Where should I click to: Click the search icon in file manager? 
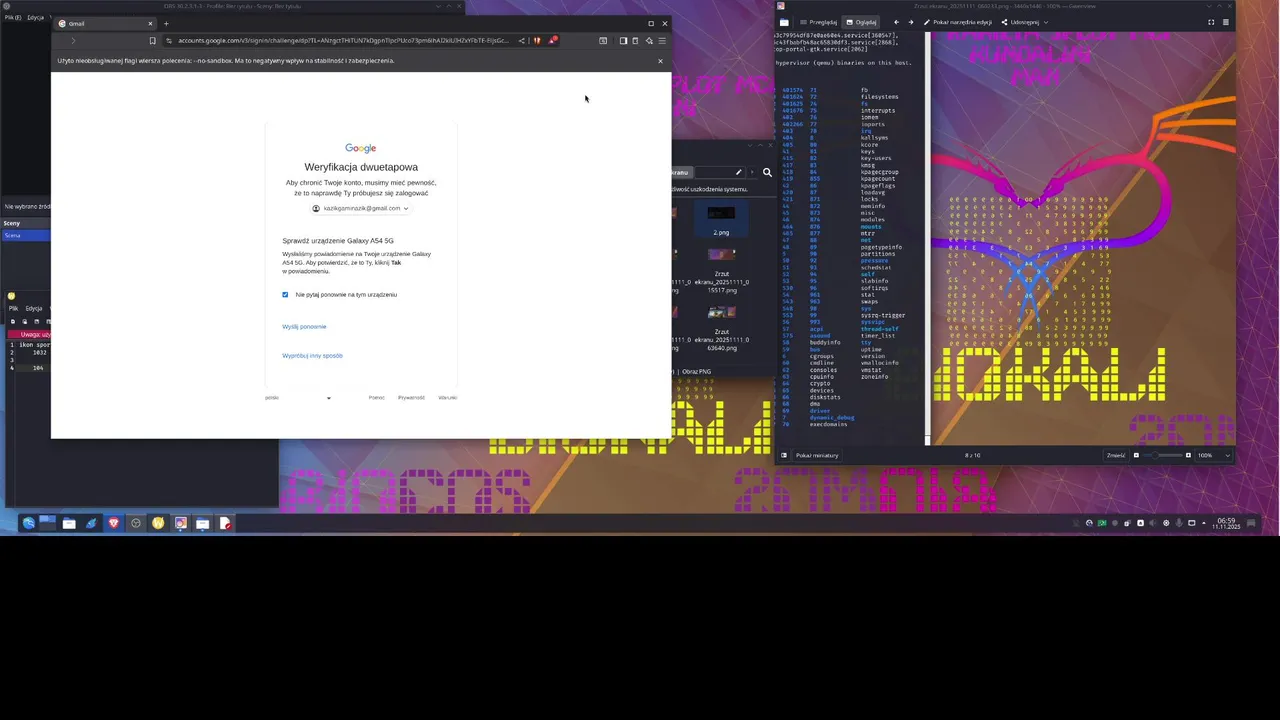click(x=767, y=172)
